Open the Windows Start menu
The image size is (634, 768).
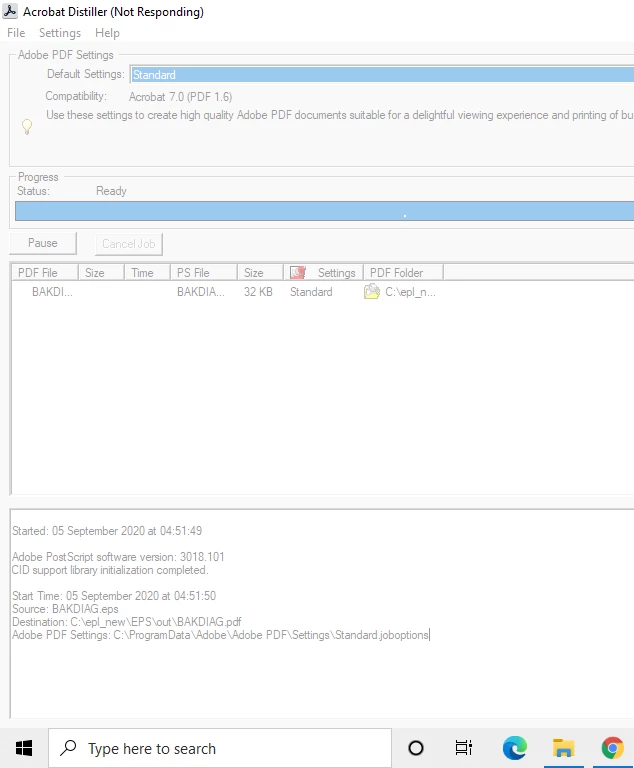[x=24, y=748]
